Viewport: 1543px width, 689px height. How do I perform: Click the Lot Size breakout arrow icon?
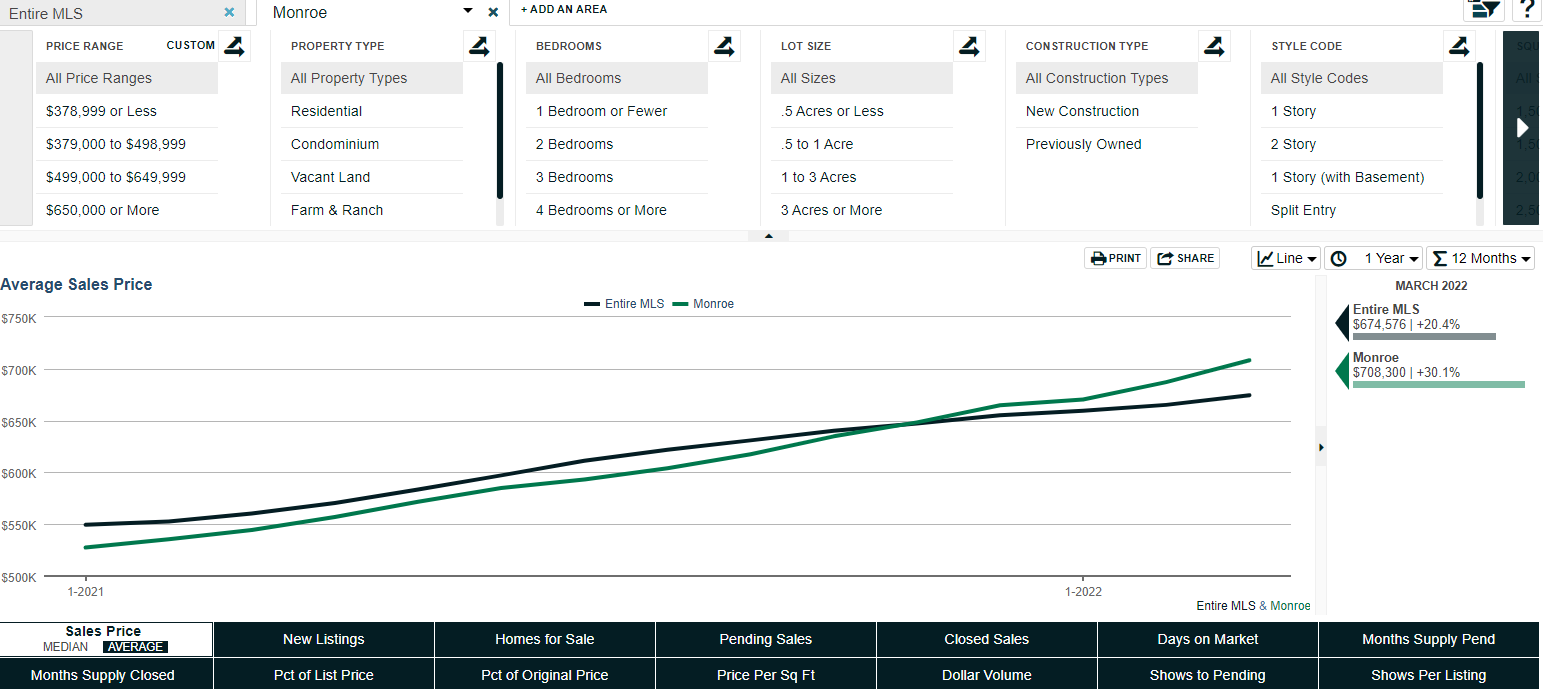tap(969, 46)
